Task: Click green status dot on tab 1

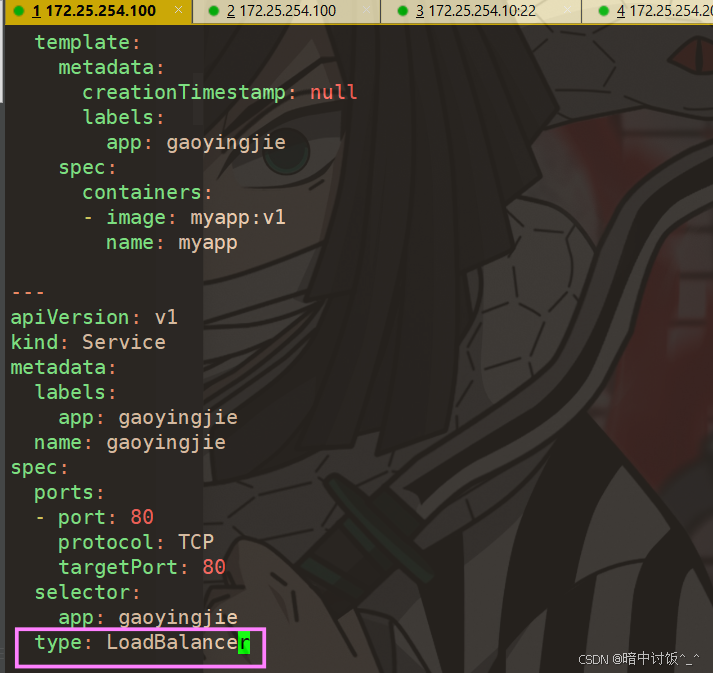Action: 19,11
